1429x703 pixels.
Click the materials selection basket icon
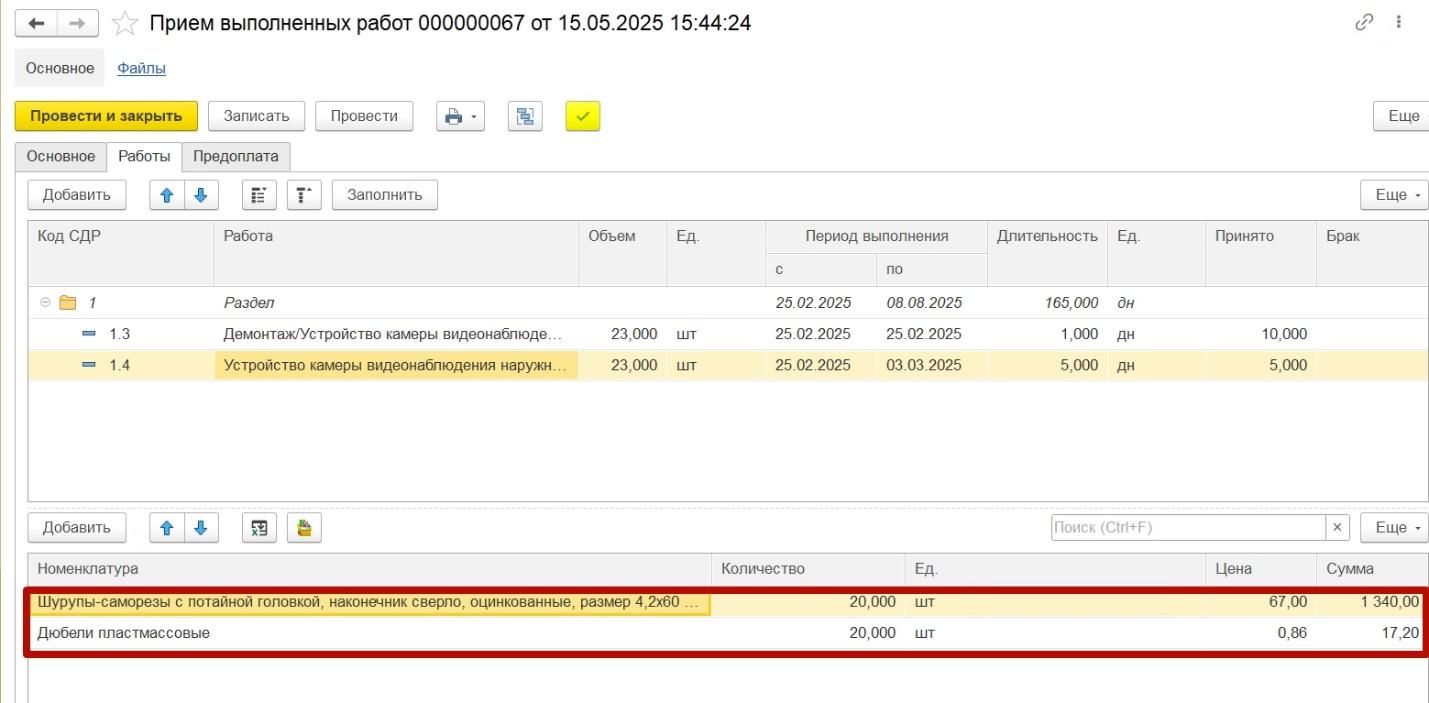click(x=304, y=528)
